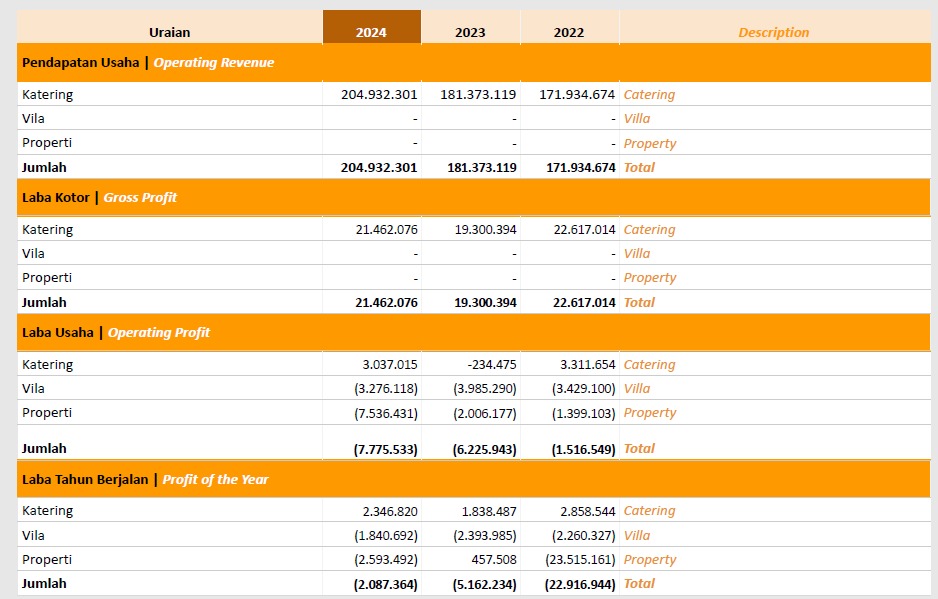Click the total 2022 loss cell (22.916.944)
The image size is (938, 599).
584,584
